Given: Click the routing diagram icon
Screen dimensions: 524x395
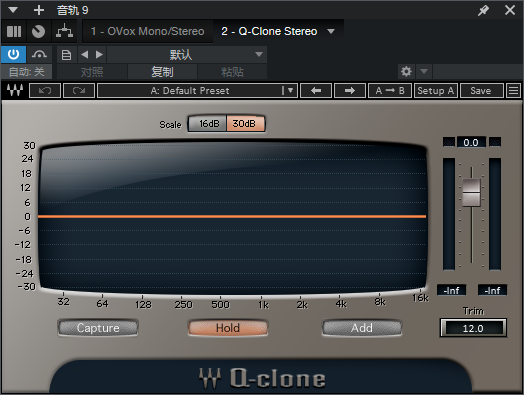Looking at the screenshot, I should [64, 31].
